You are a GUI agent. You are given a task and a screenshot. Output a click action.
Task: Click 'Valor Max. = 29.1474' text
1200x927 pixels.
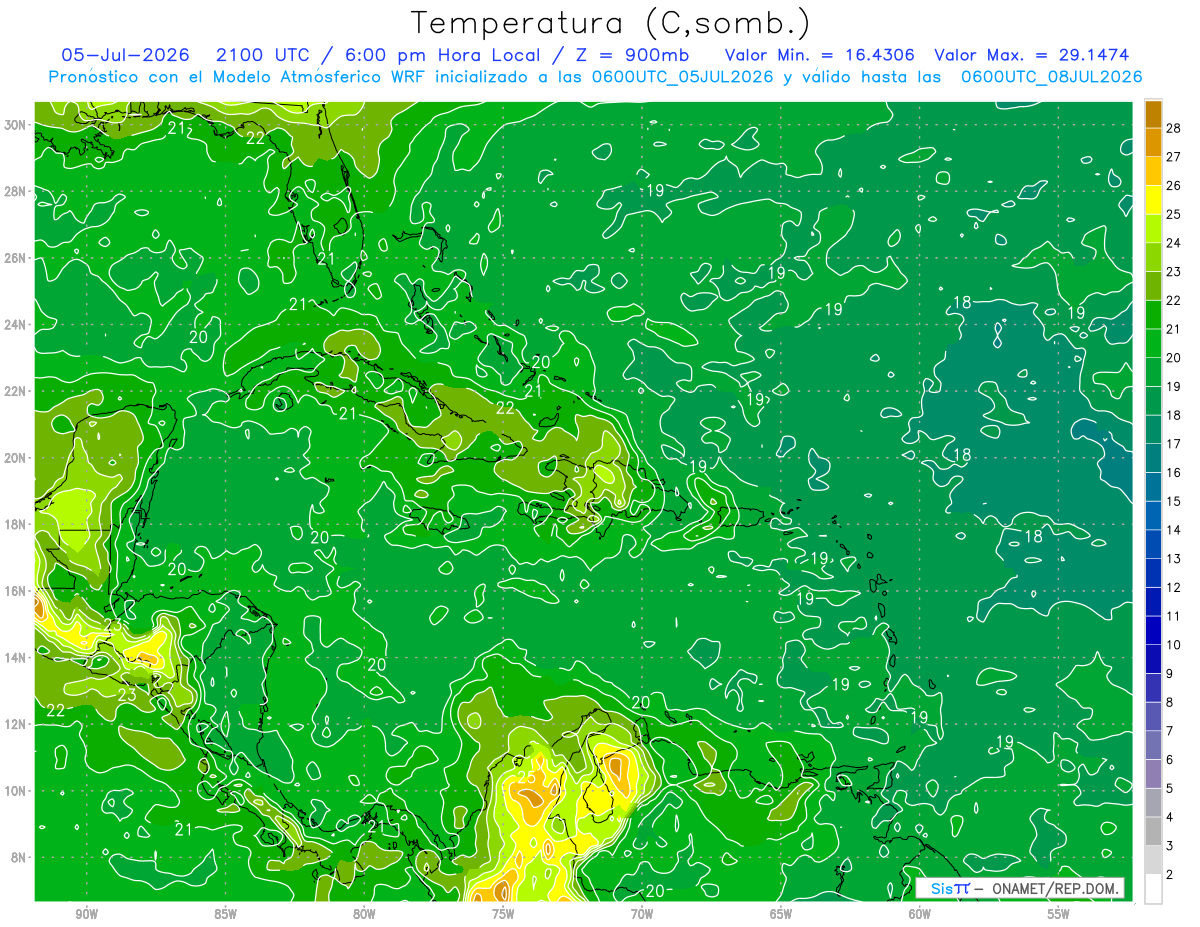[1032, 54]
